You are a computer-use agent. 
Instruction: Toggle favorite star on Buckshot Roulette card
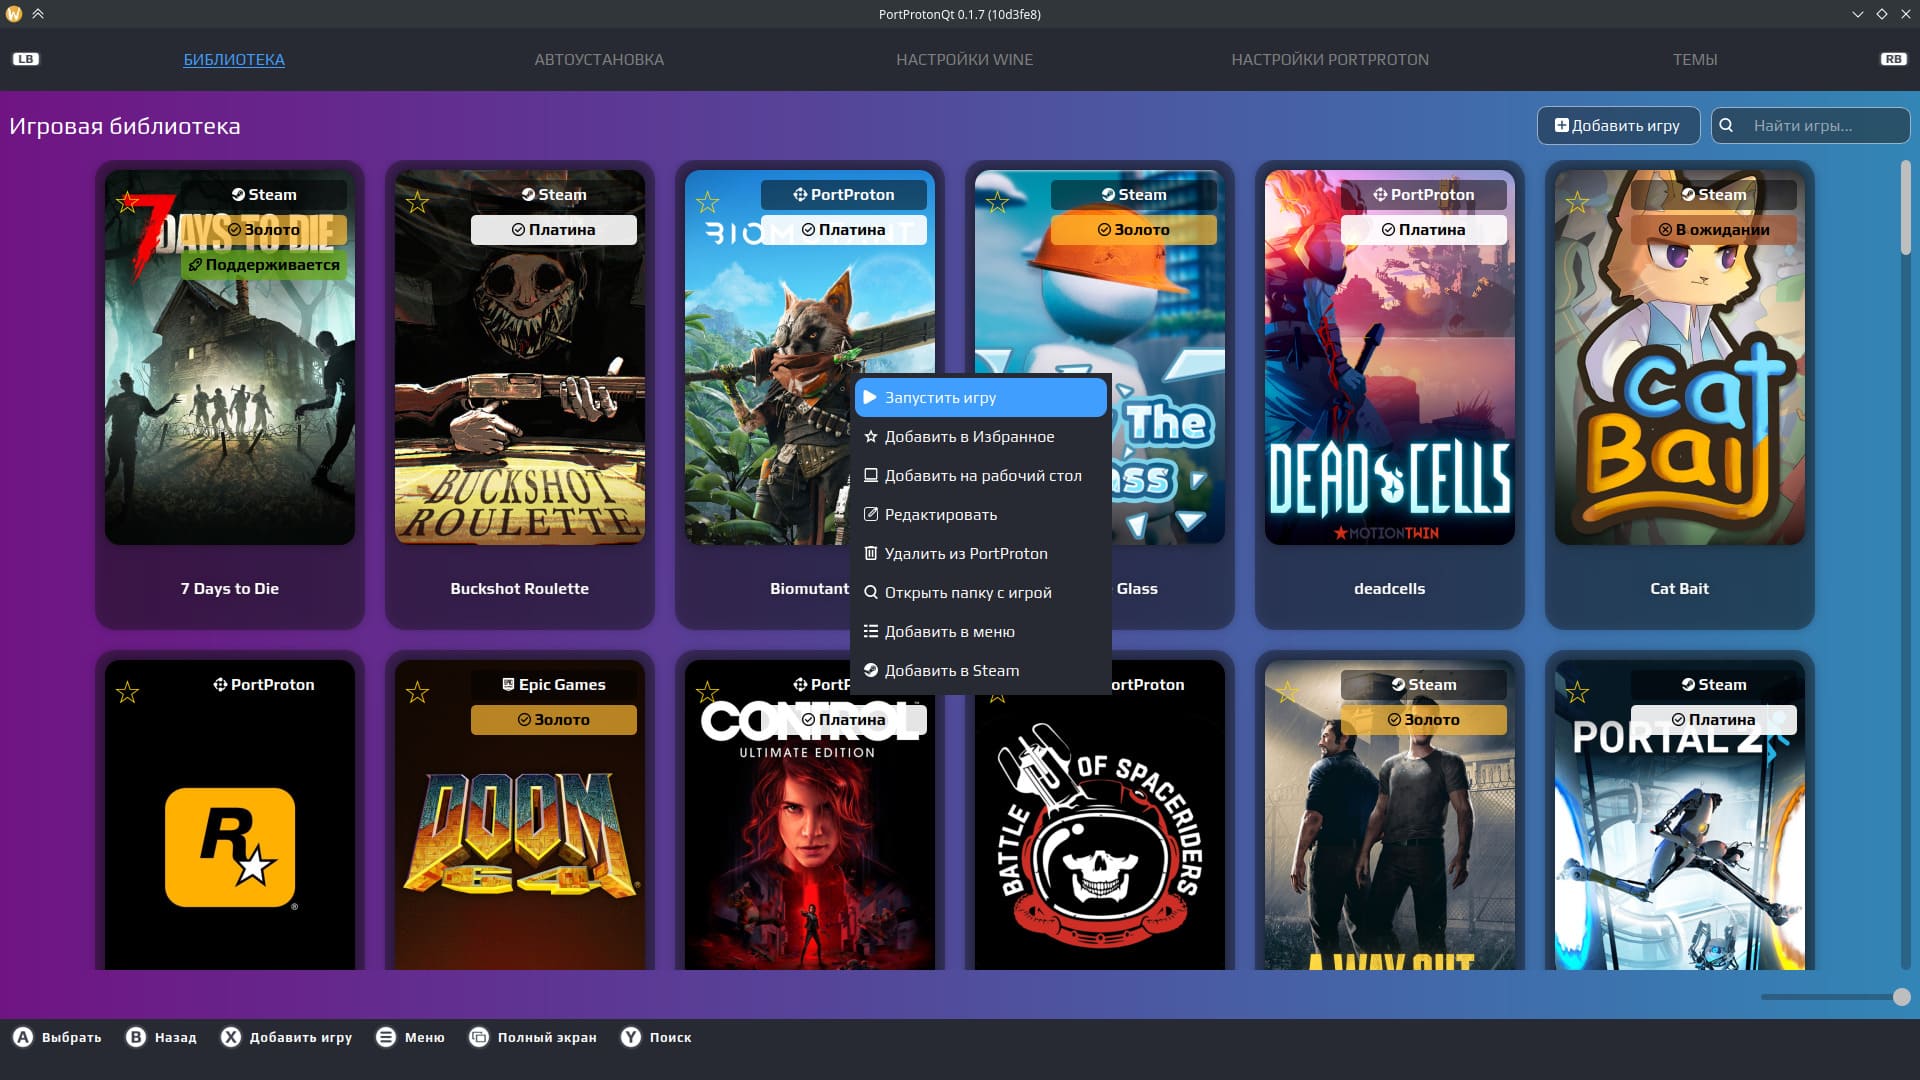417,203
